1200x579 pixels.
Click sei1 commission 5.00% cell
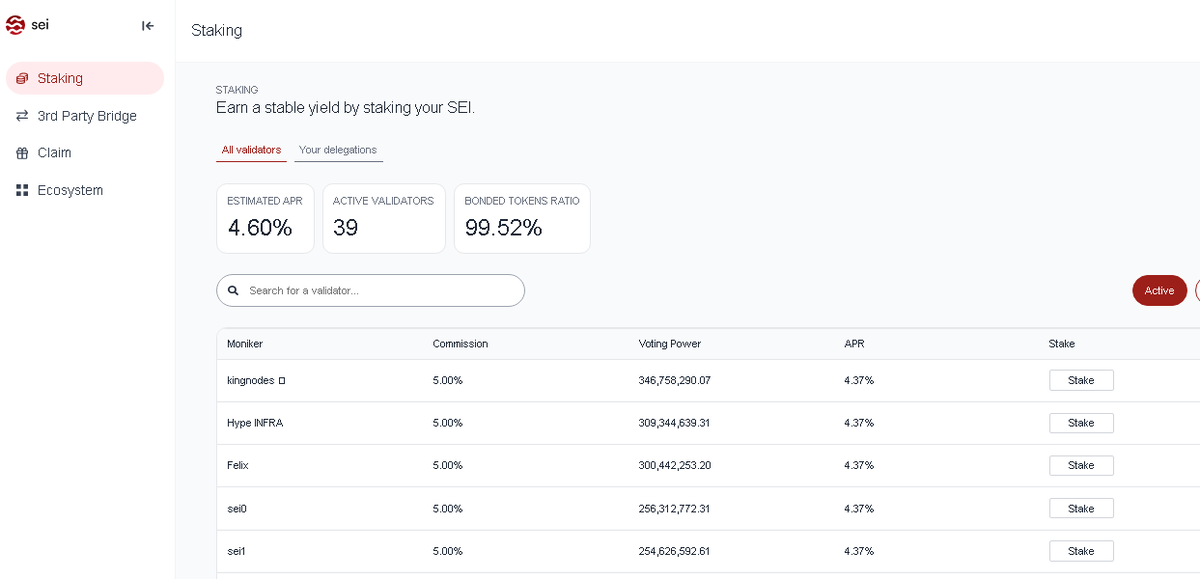click(x=448, y=551)
